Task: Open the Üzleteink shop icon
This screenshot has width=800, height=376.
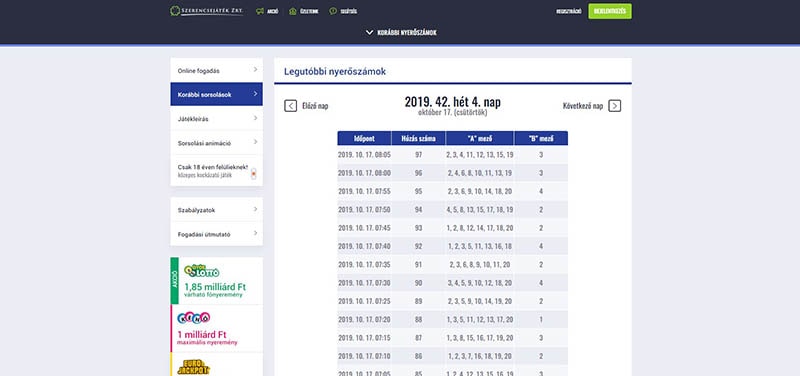Action: 292,11
